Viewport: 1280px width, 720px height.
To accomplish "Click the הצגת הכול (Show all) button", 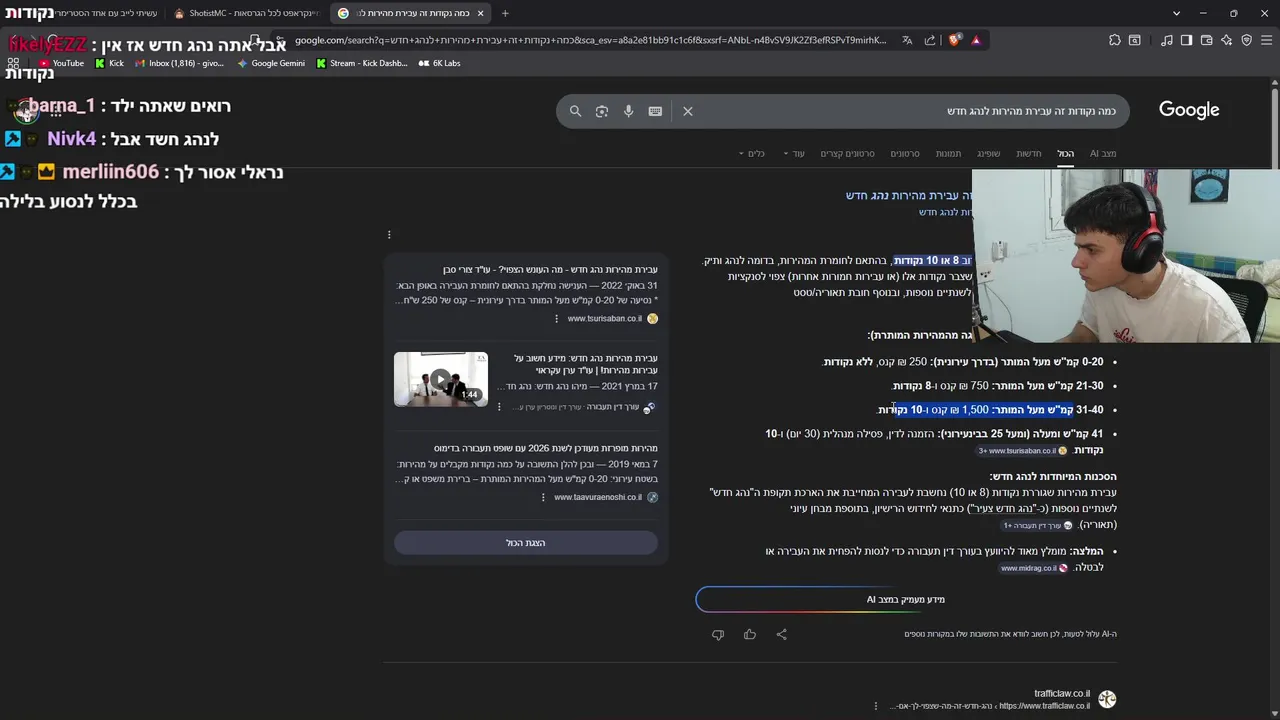I will tap(526, 542).
